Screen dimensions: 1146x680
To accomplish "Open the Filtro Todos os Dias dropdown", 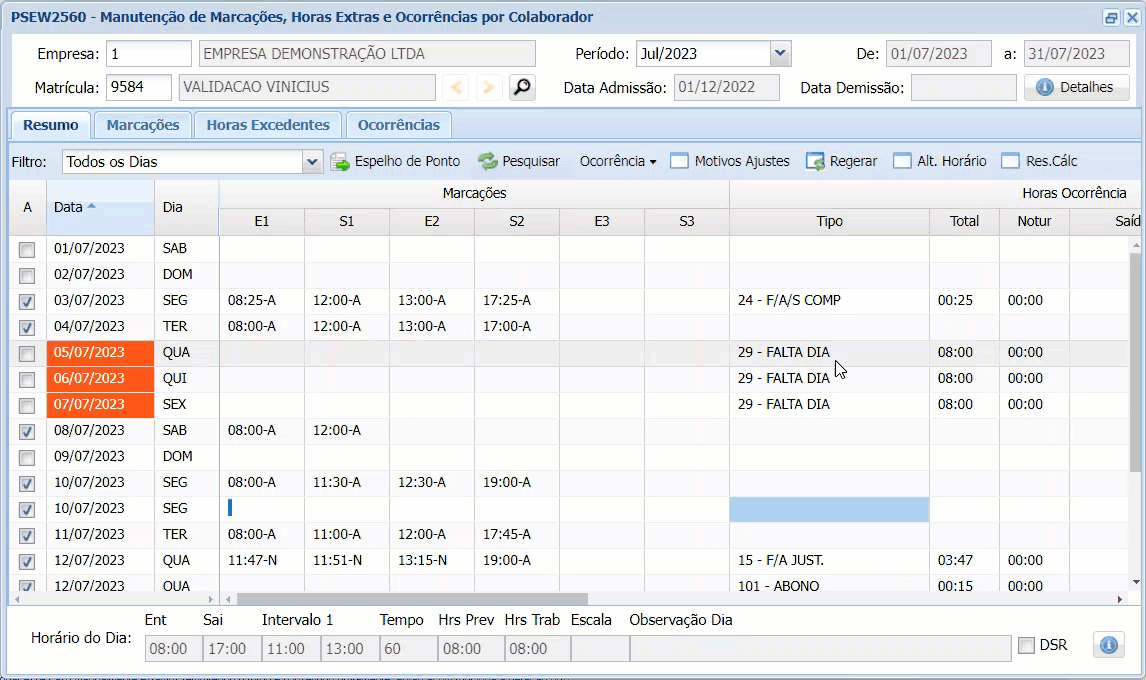I will 312,161.
